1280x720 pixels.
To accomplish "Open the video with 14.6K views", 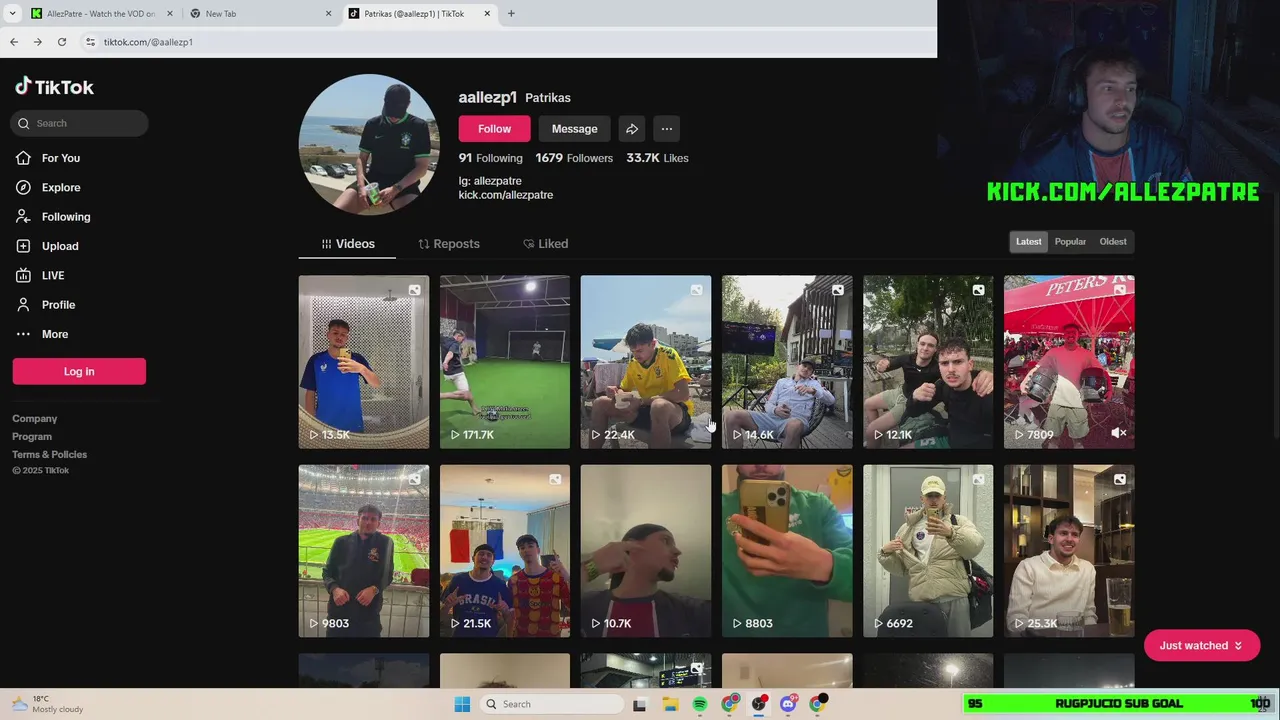I will (x=787, y=362).
